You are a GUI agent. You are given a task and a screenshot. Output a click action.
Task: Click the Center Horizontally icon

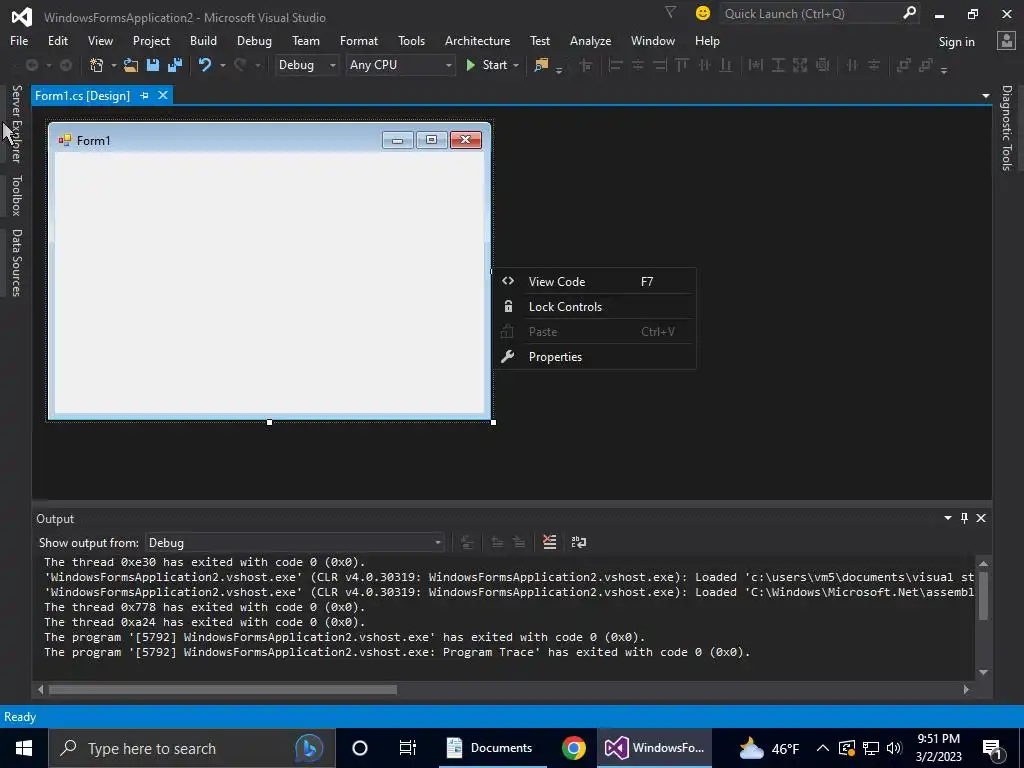coord(852,65)
